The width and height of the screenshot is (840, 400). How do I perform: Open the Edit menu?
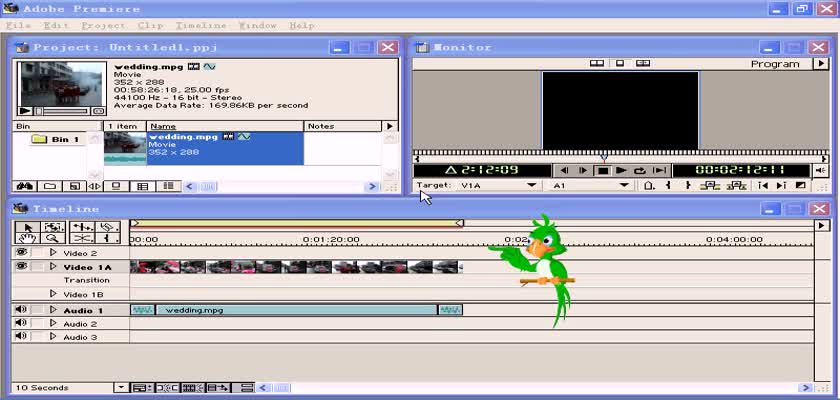(56, 26)
